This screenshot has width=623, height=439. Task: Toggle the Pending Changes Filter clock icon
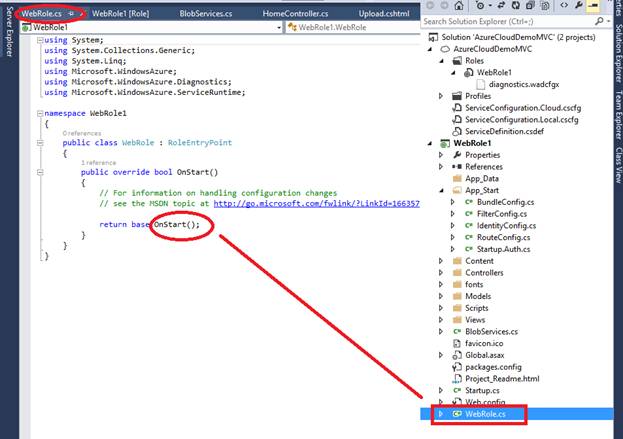[x=480, y=6]
